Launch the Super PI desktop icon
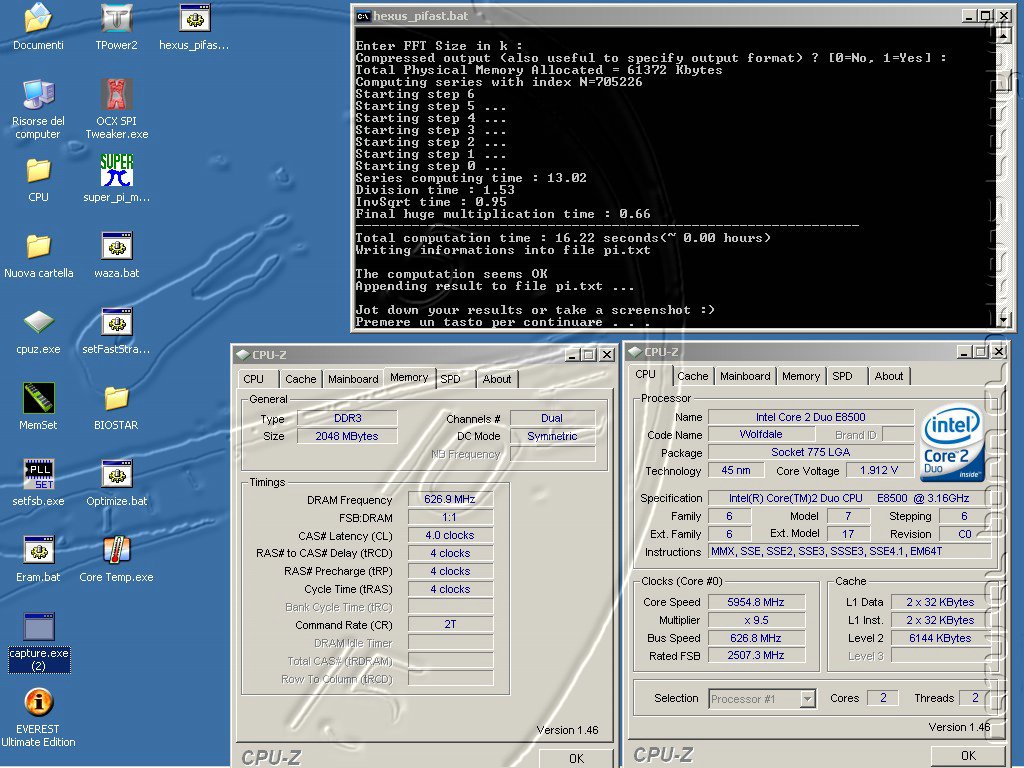The image size is (1024, 768). coord(117,170)
